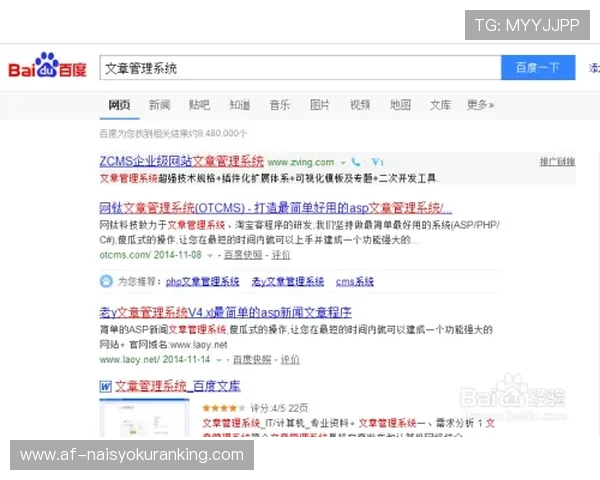
Task: Open 百度快照 for the otcms.com result
Action: click(x=243, y=255)
